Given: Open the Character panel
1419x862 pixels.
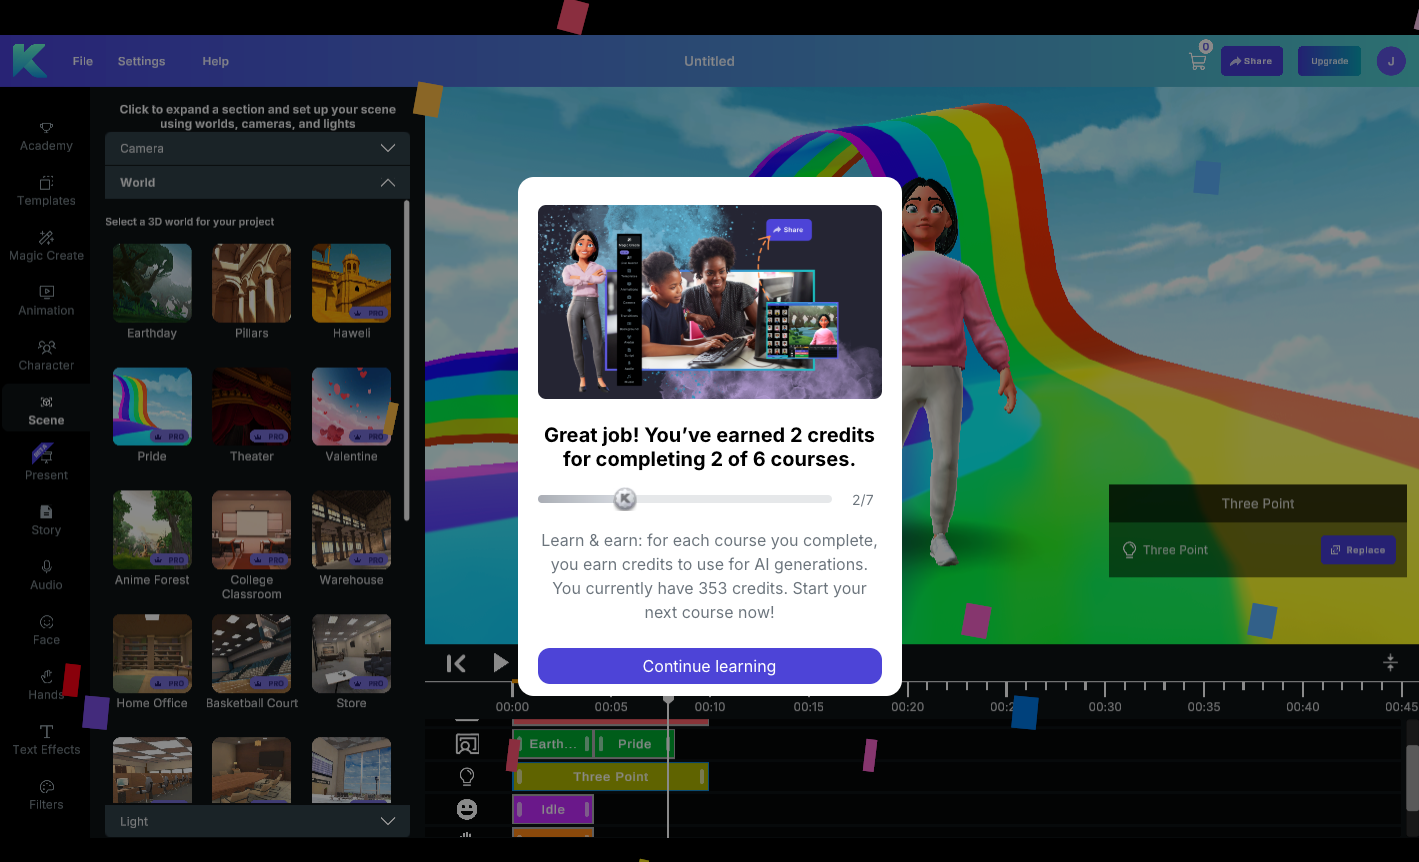Looking at the screenshot, I should click(x=46, y=356).
